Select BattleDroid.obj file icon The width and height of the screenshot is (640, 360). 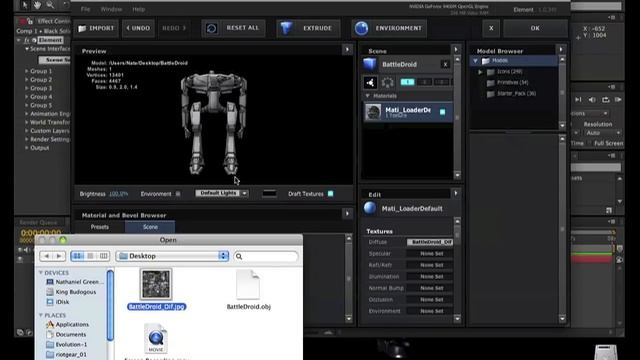[248, 284]
